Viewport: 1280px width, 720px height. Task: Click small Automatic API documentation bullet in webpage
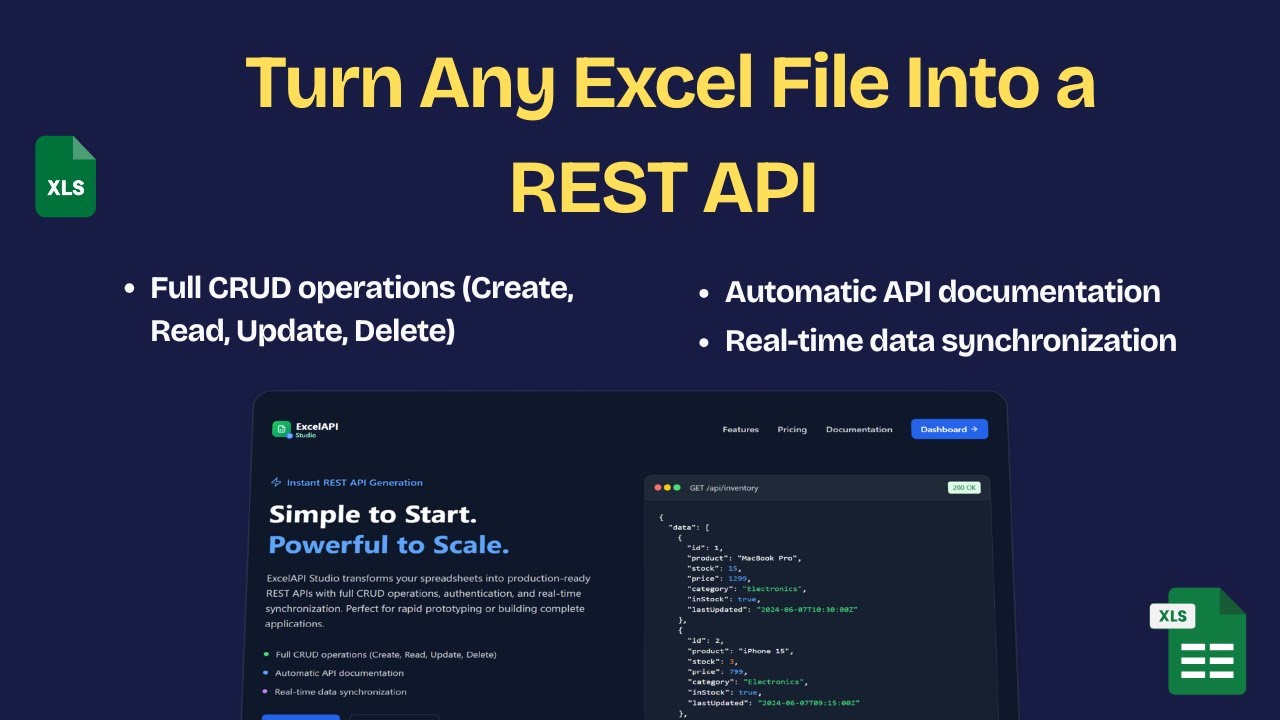coord(340,673)
